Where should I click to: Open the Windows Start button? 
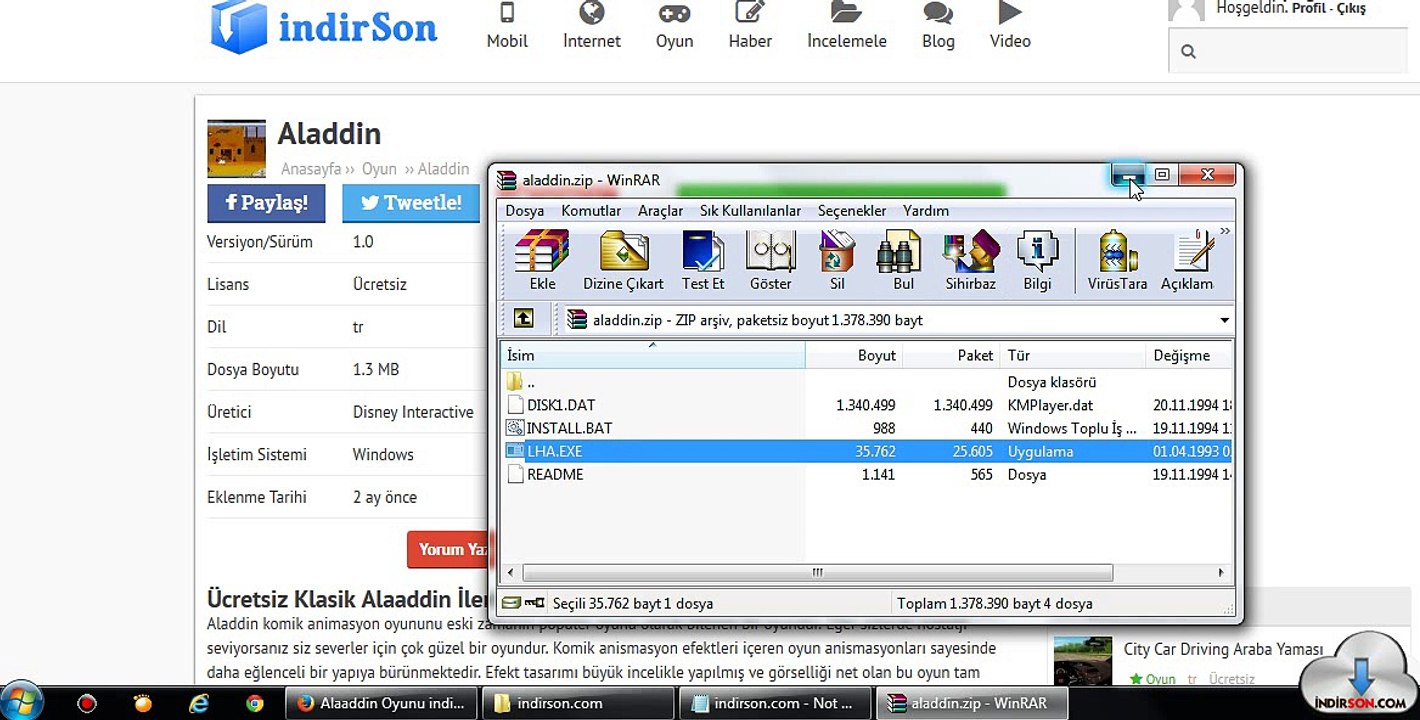coord(22,702)
